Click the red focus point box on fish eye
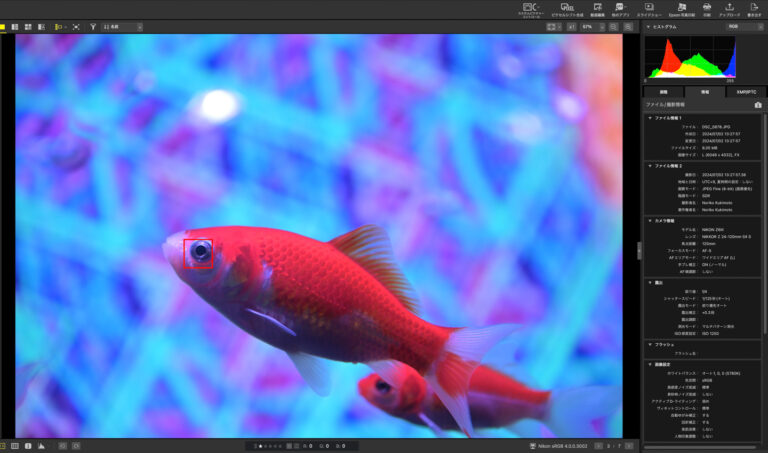The height and width of the screenshot is (453, 768). pos(199,252)
